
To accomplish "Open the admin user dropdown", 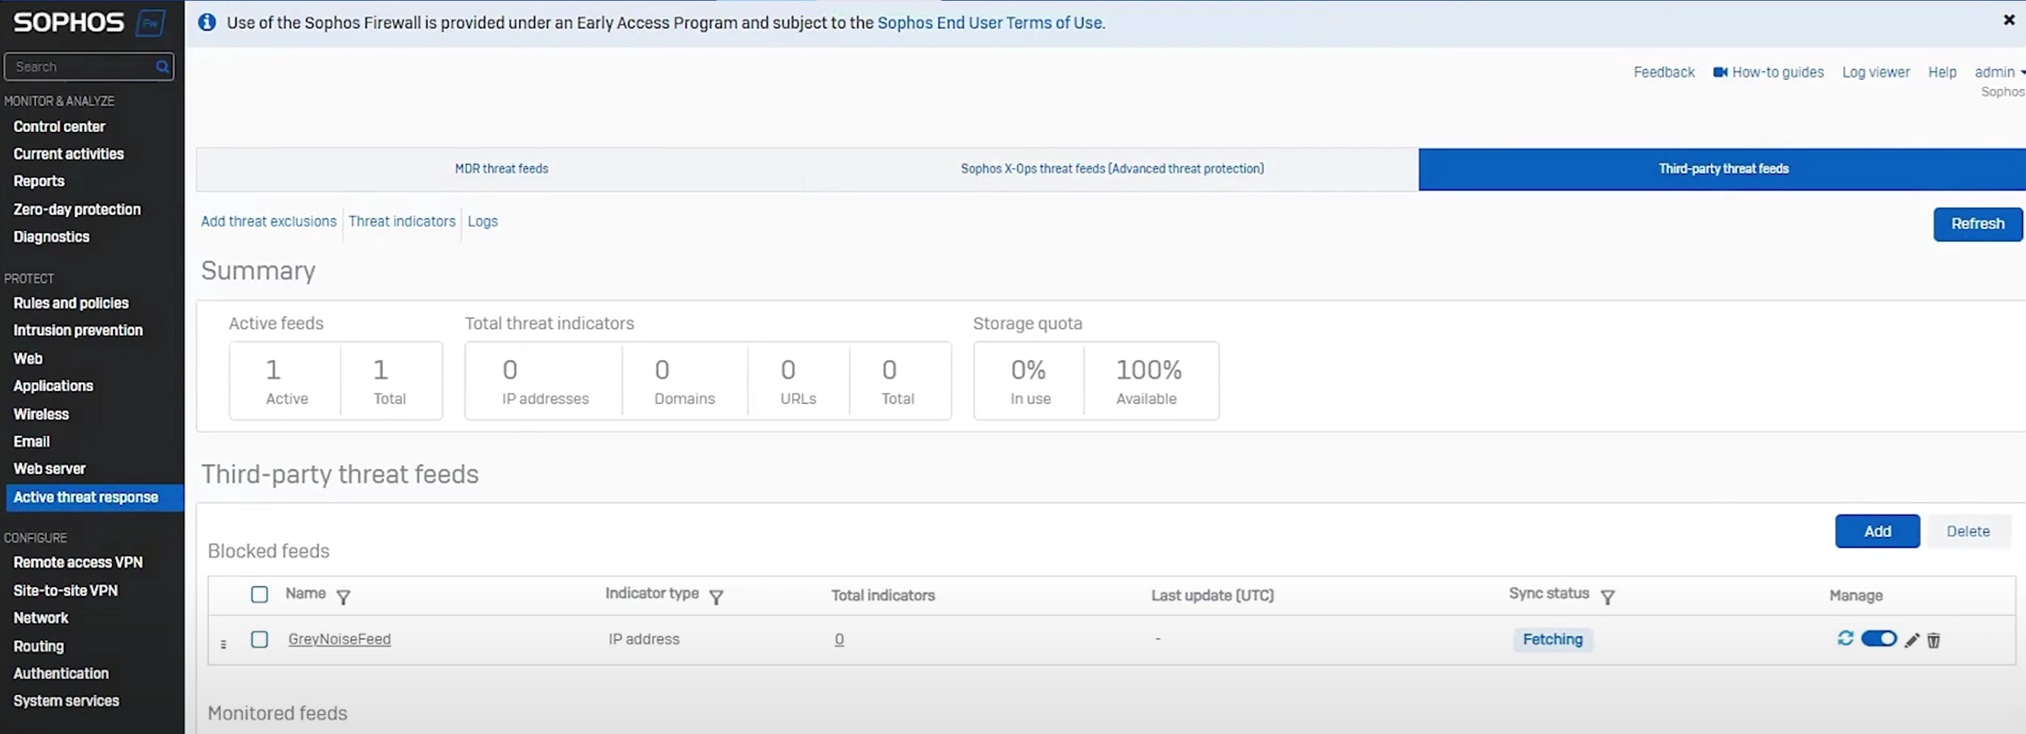I will 1998,72.
